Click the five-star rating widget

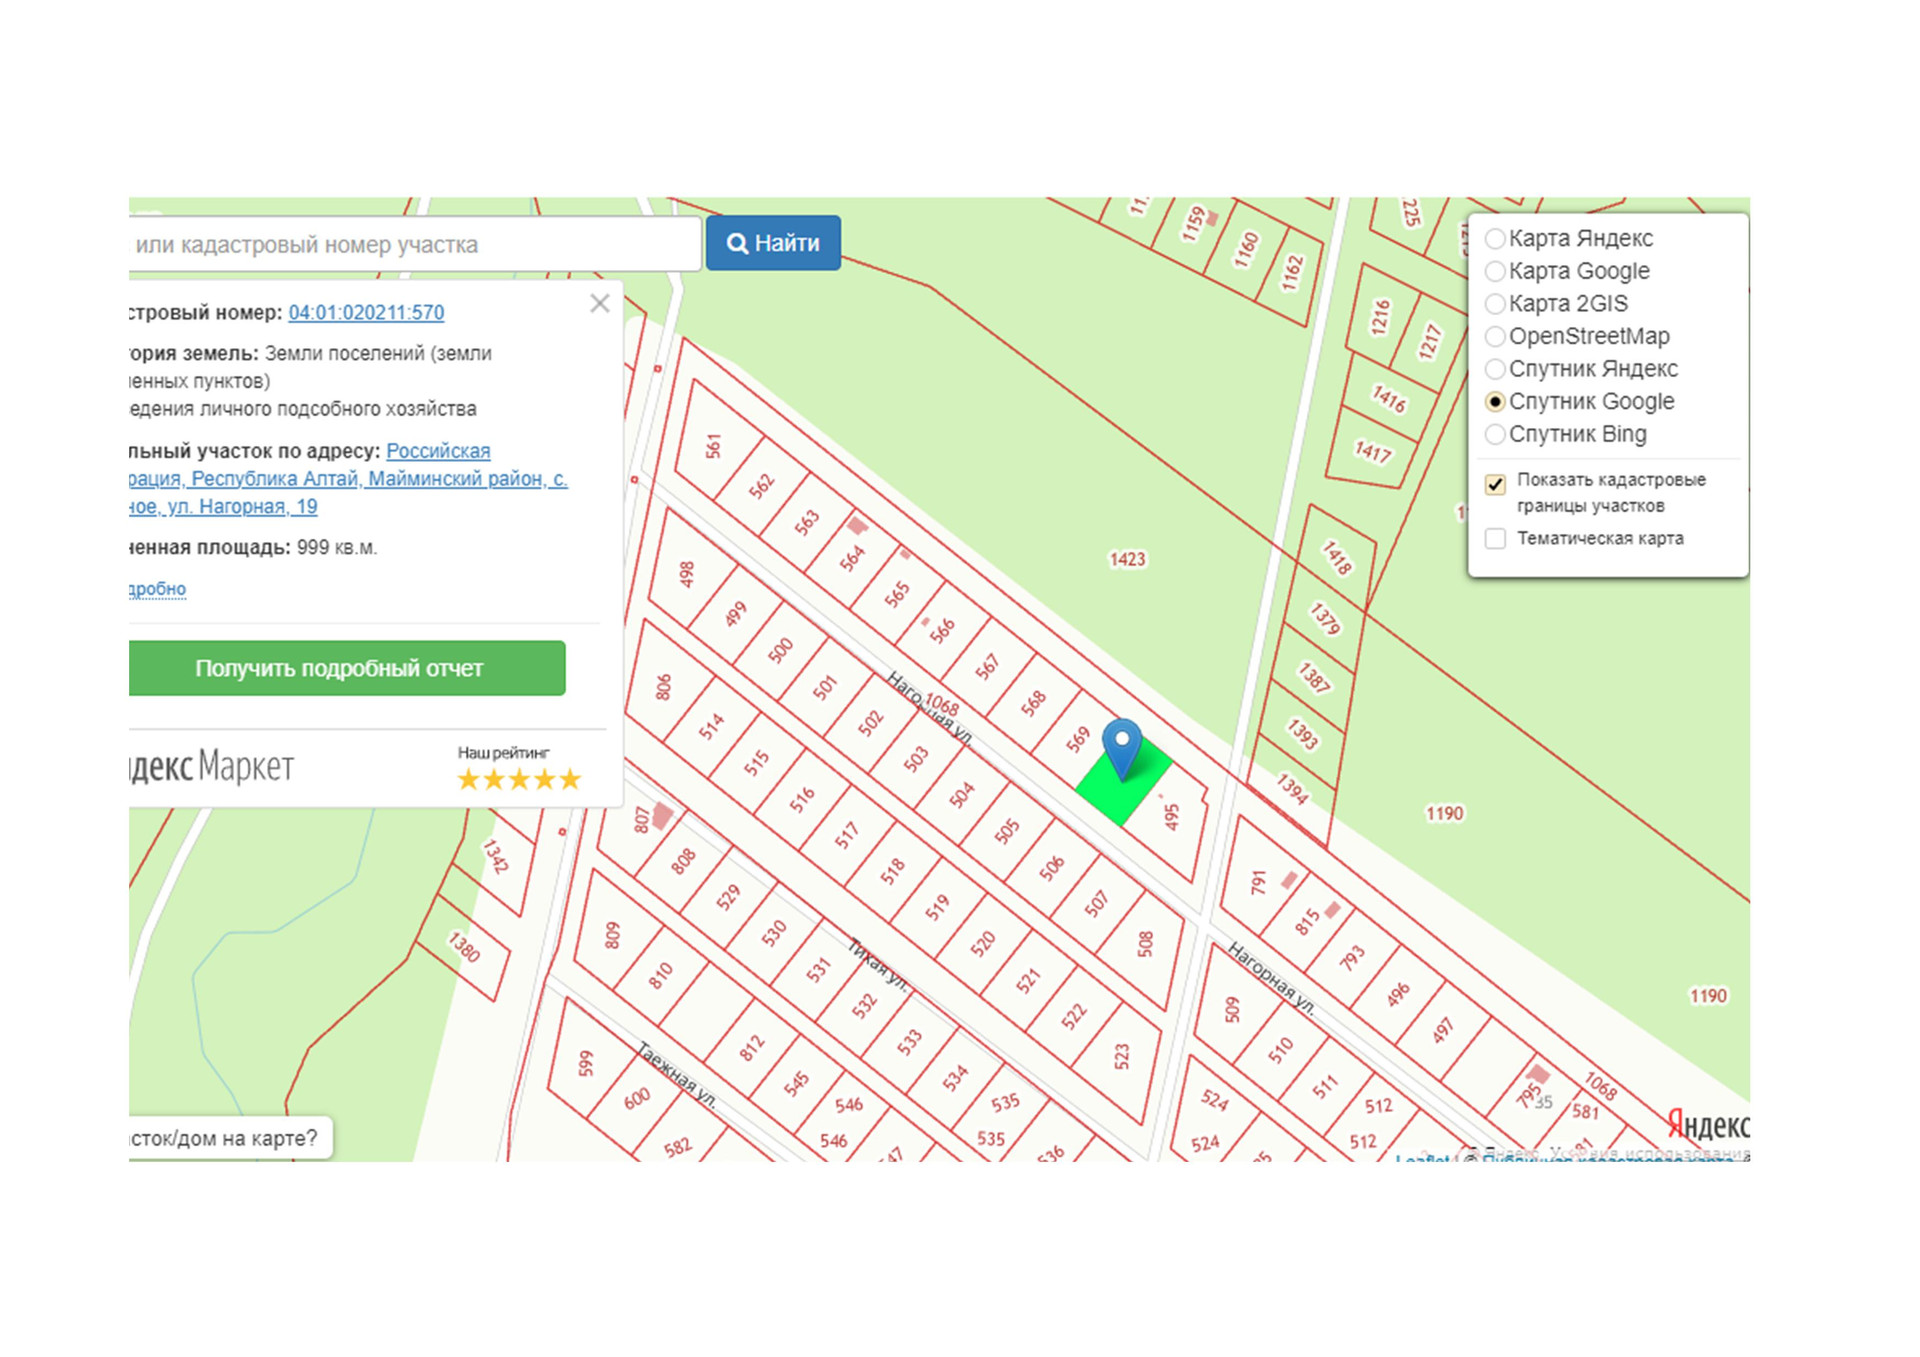tap(518, 779)
